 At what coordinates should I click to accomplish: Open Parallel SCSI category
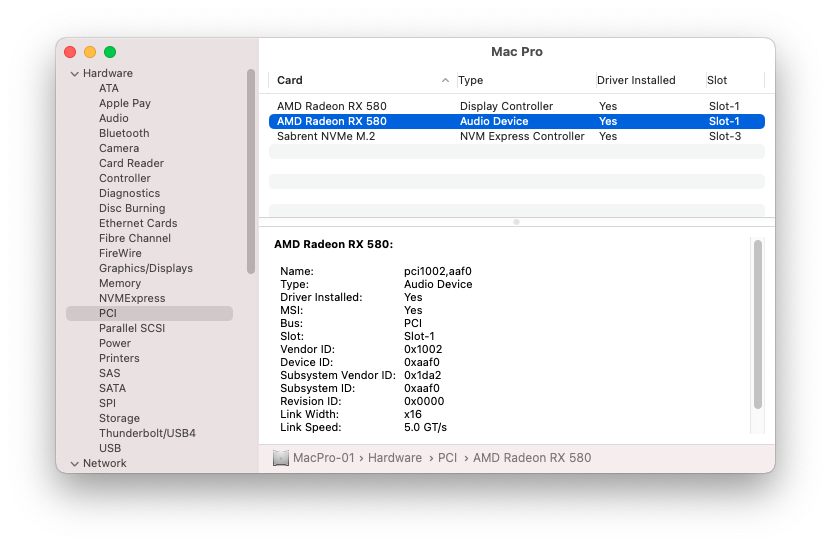(x=132, y=329)
